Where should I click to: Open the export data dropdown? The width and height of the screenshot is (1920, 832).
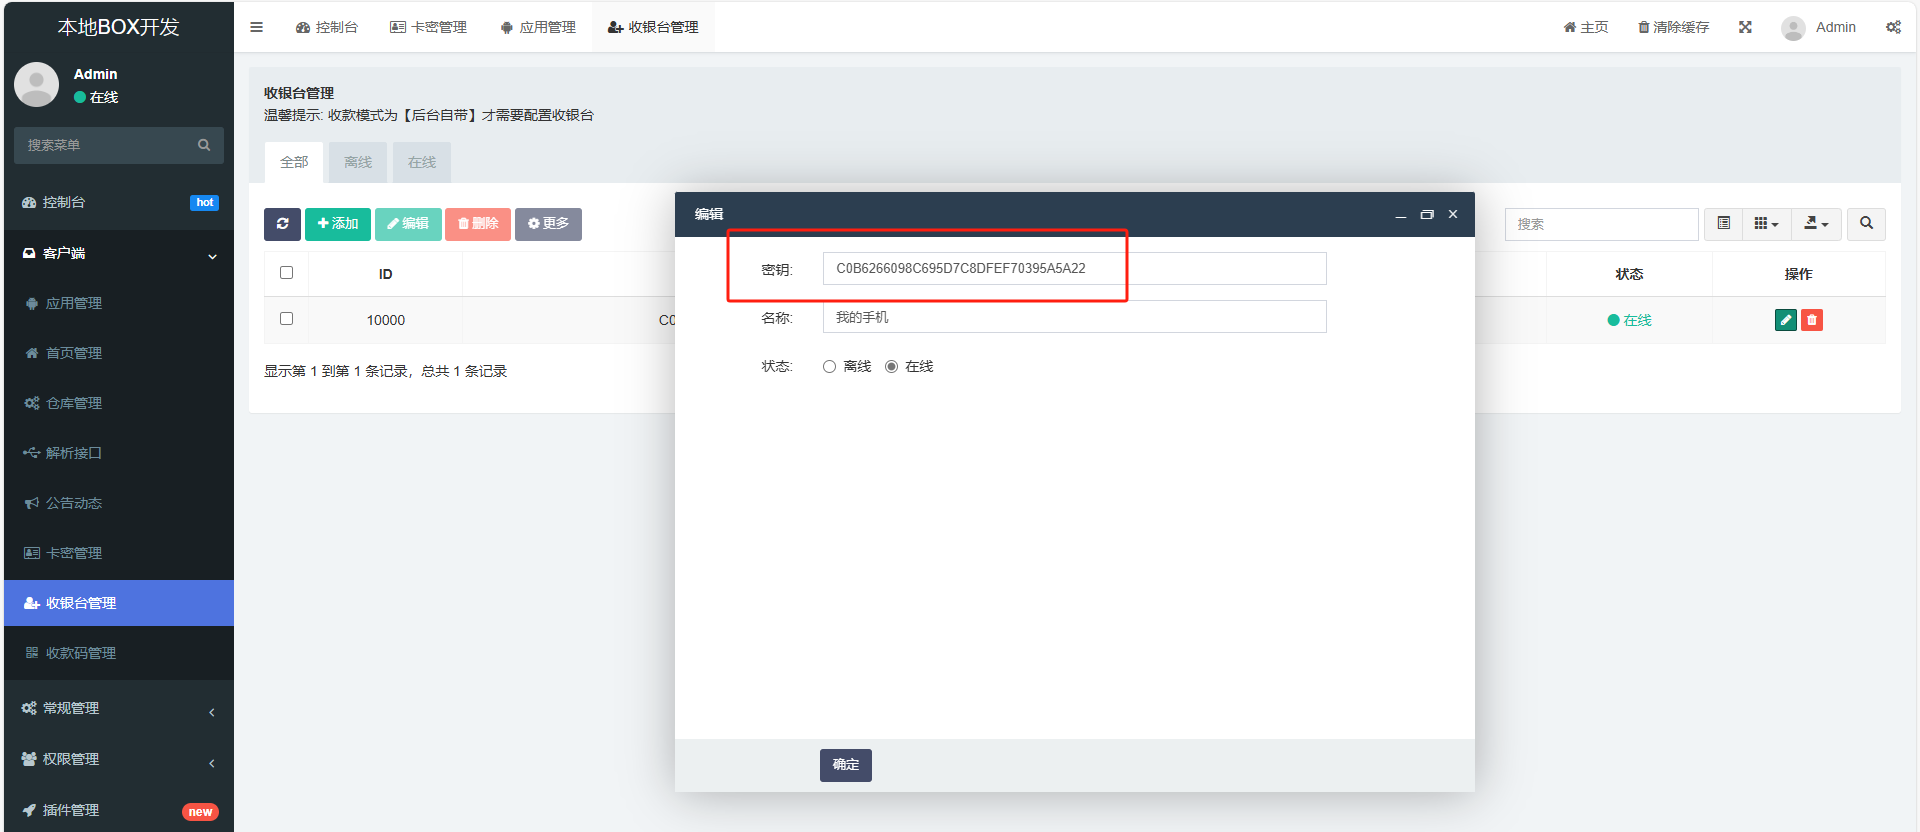(1816, 224)
